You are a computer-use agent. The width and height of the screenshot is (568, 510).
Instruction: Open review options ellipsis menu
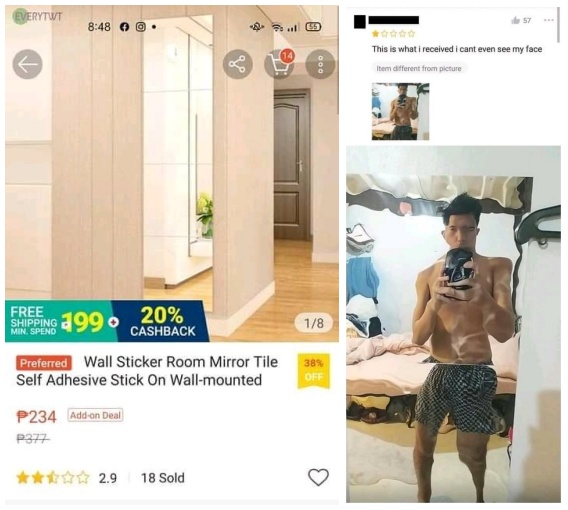(x=548, y=20)
